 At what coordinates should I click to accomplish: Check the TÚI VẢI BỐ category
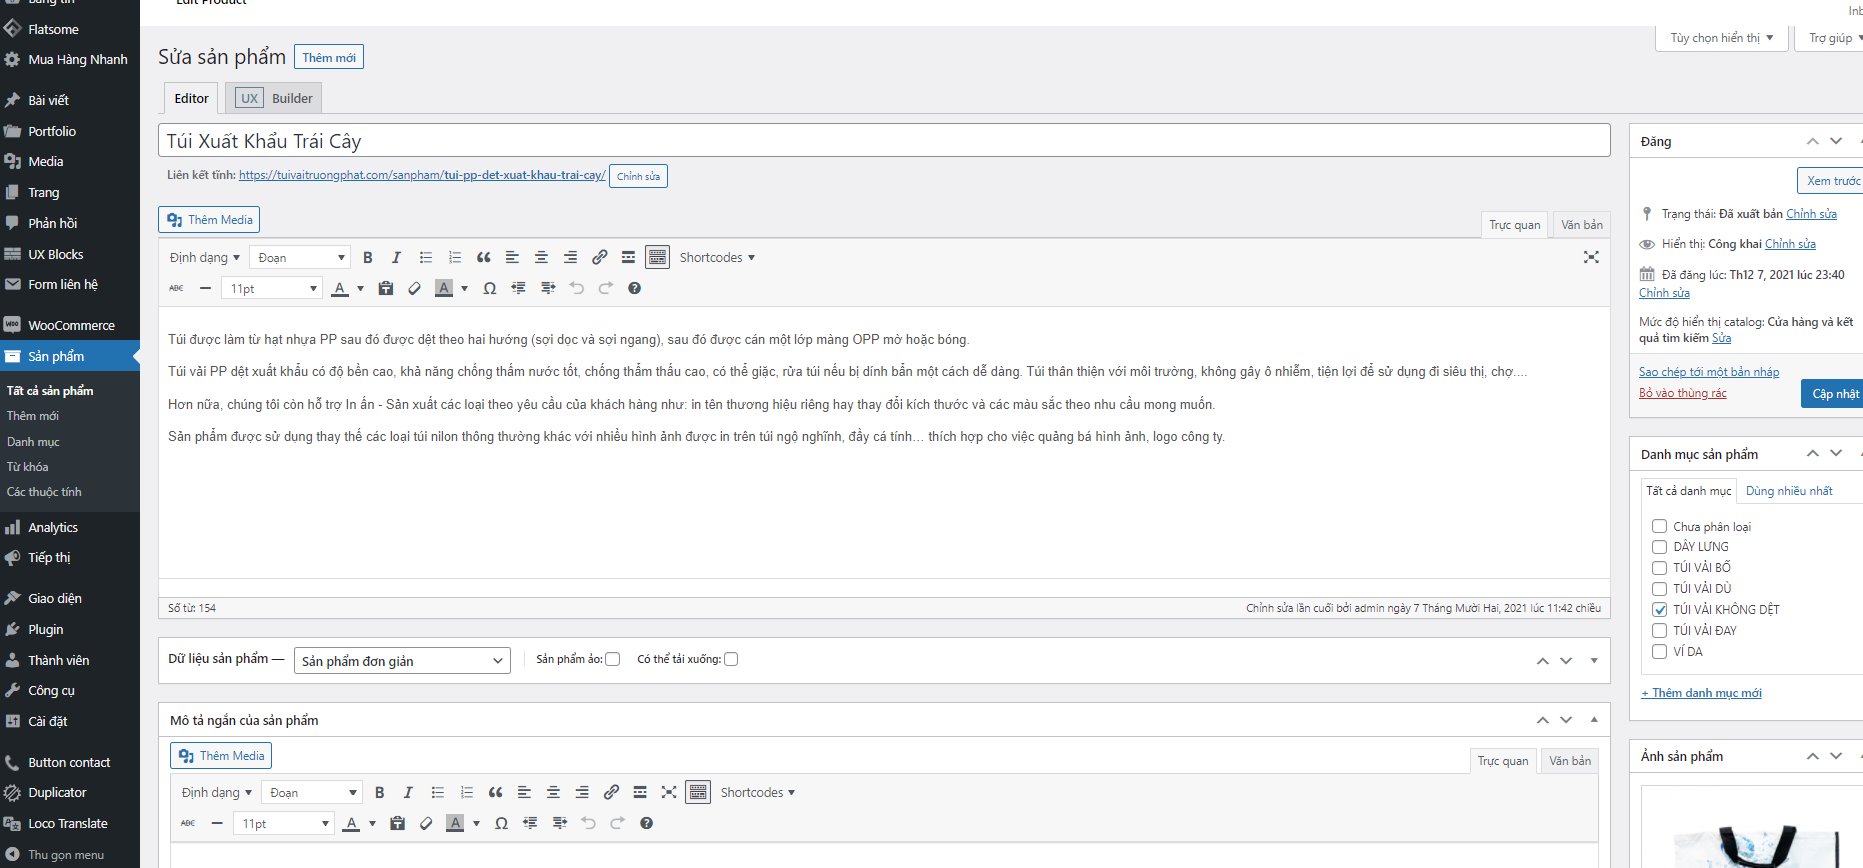[x=1659, y=568]
